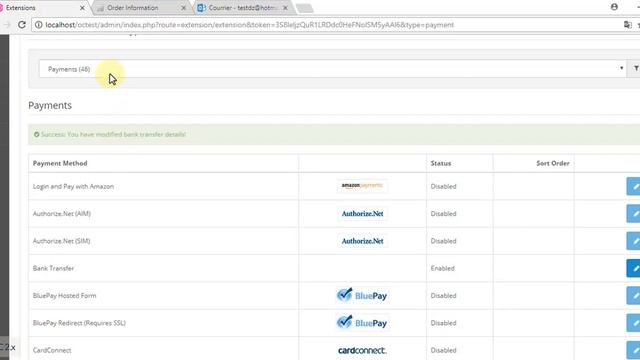
Task: Open the site information icon in address bar
Action: (38, 25)
